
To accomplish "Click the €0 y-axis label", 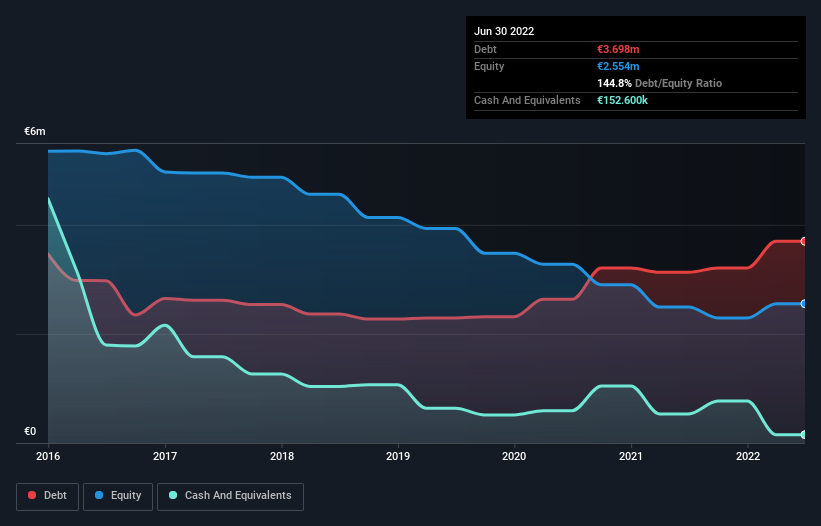I will 30,431.
